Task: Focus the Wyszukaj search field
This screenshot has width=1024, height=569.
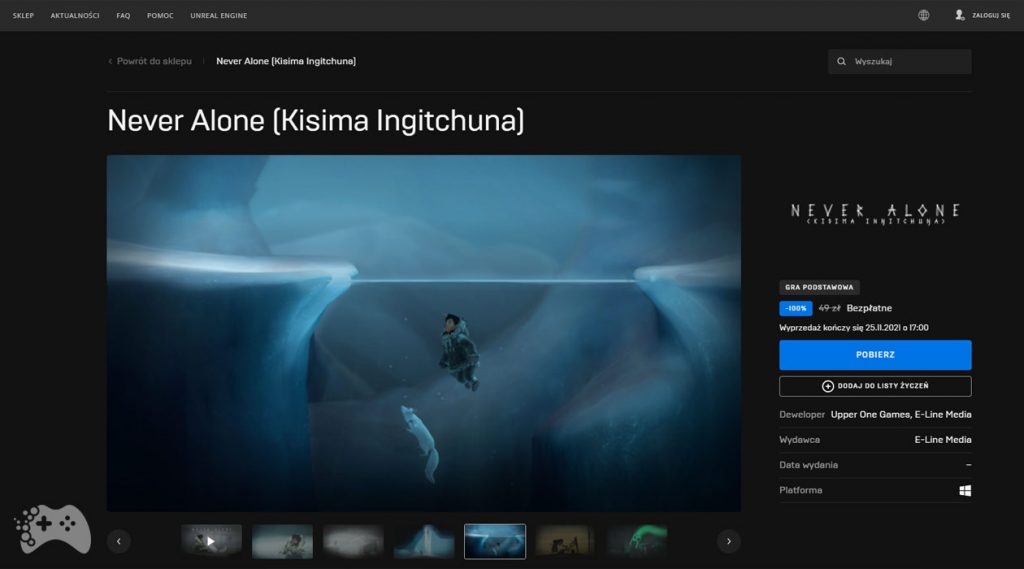Action: click(x=900, y=61)
